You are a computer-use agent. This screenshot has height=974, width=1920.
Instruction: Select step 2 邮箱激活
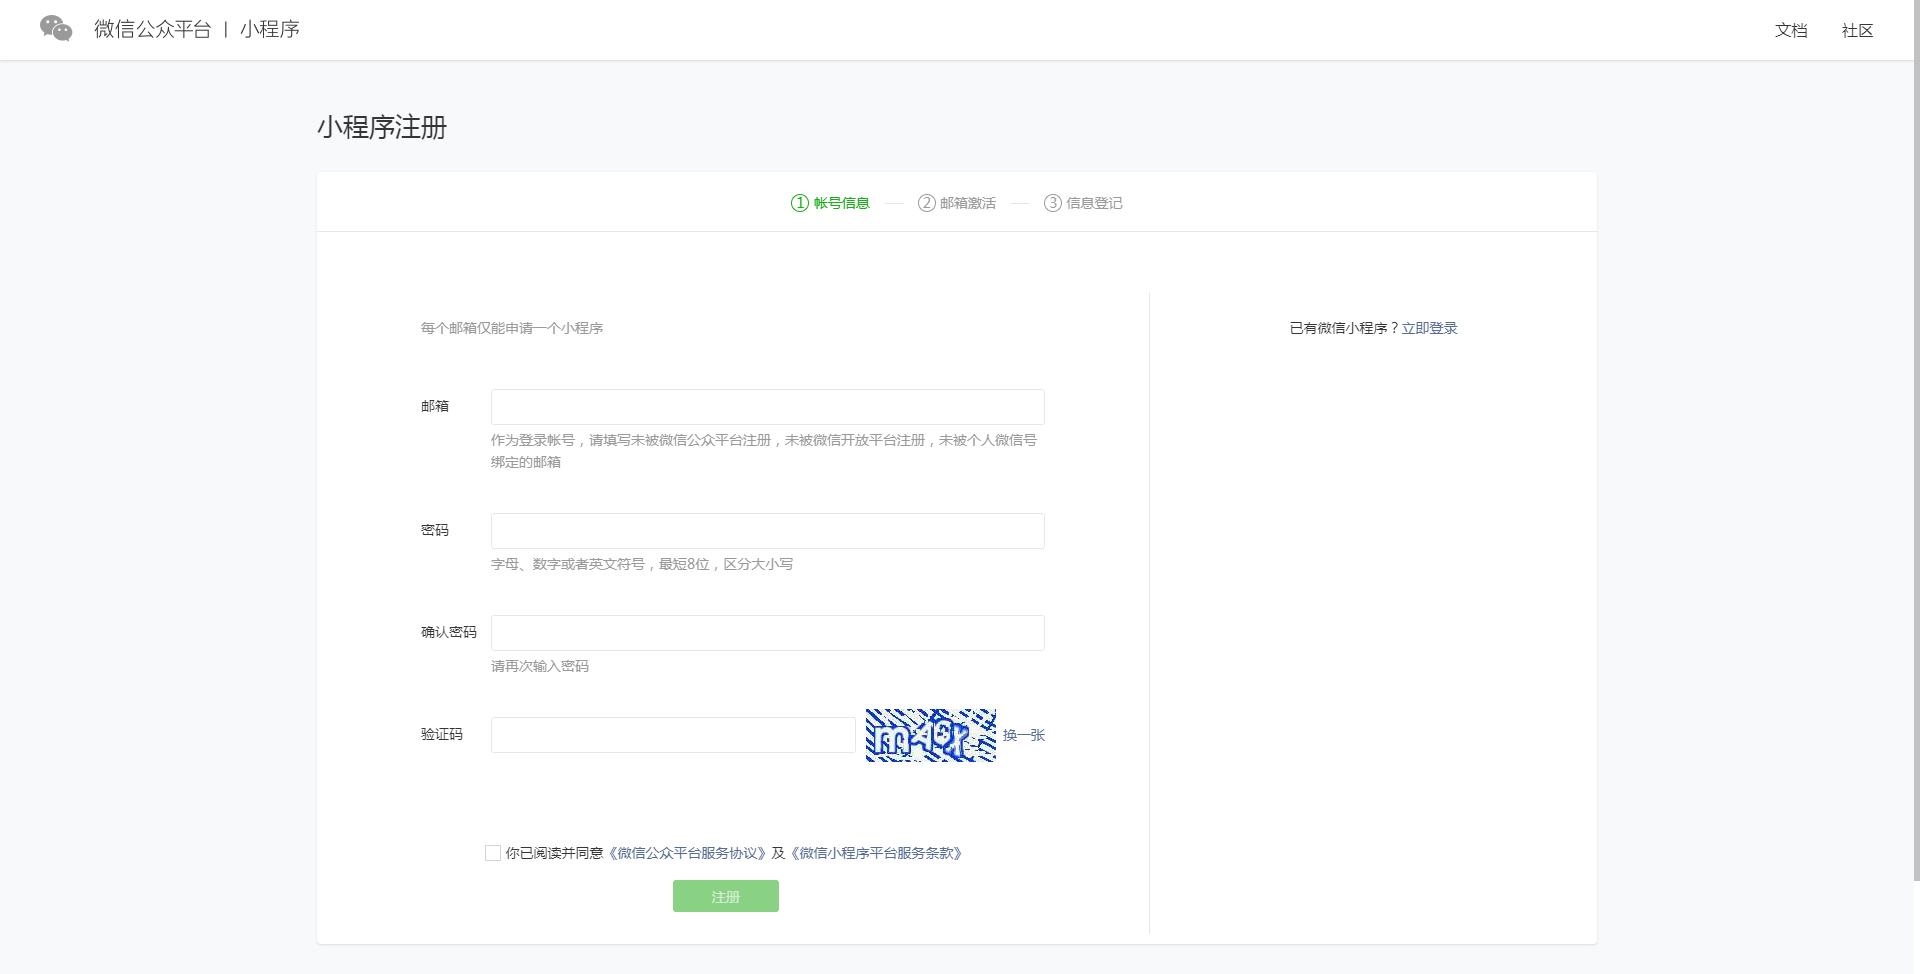click(x=957, y=203)
